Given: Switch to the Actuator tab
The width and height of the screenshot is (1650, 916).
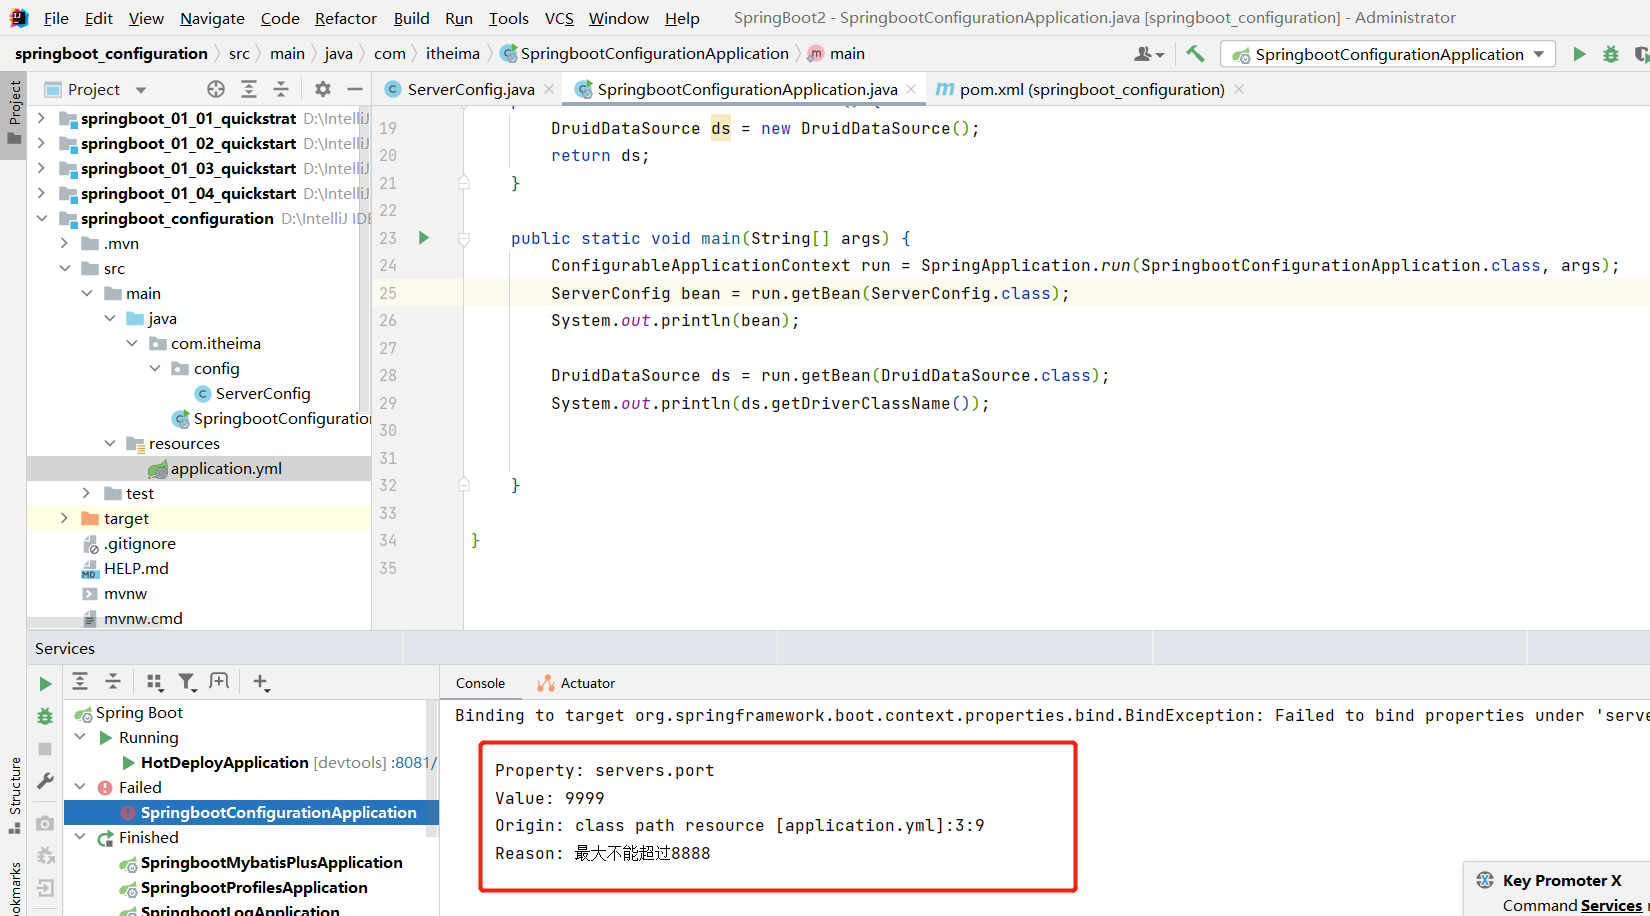Looking at the screenshot, I should click(576, 683).
